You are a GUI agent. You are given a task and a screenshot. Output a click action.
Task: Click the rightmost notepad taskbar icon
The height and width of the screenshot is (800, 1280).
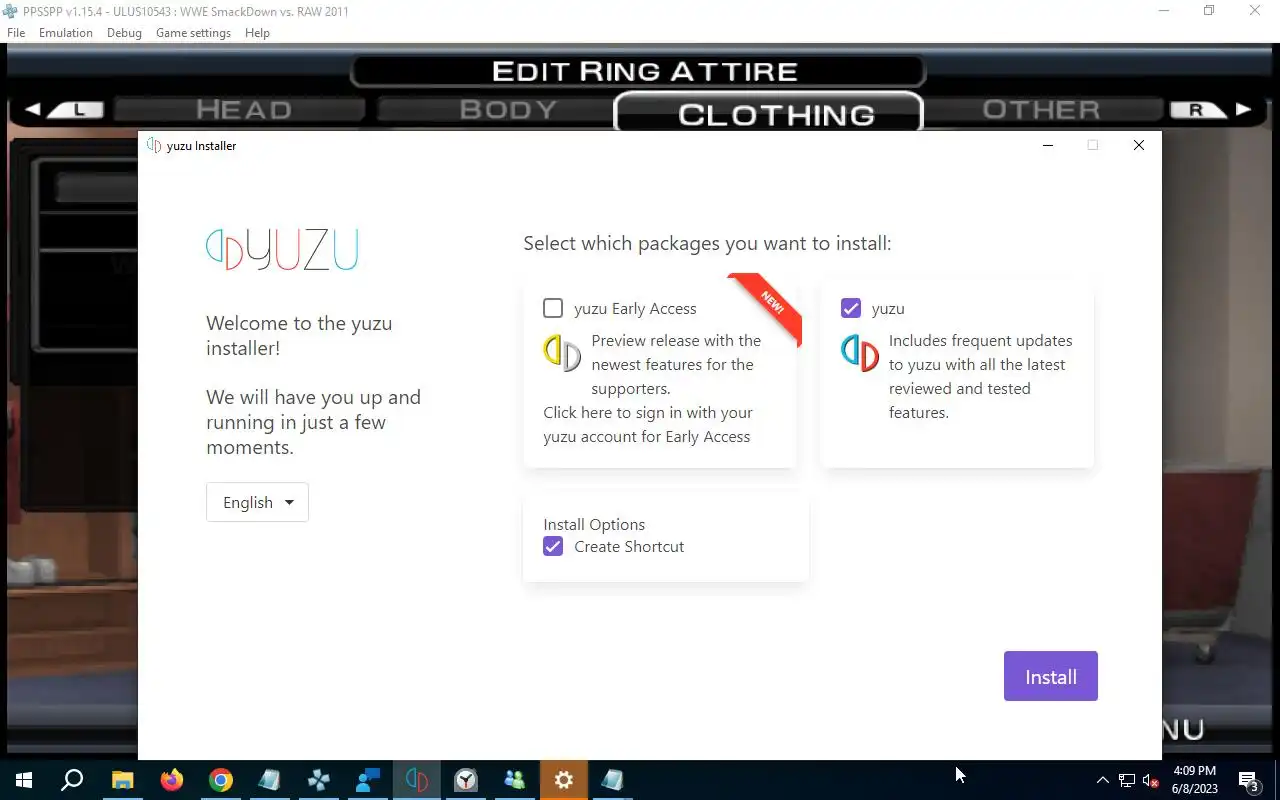[613, 780]
